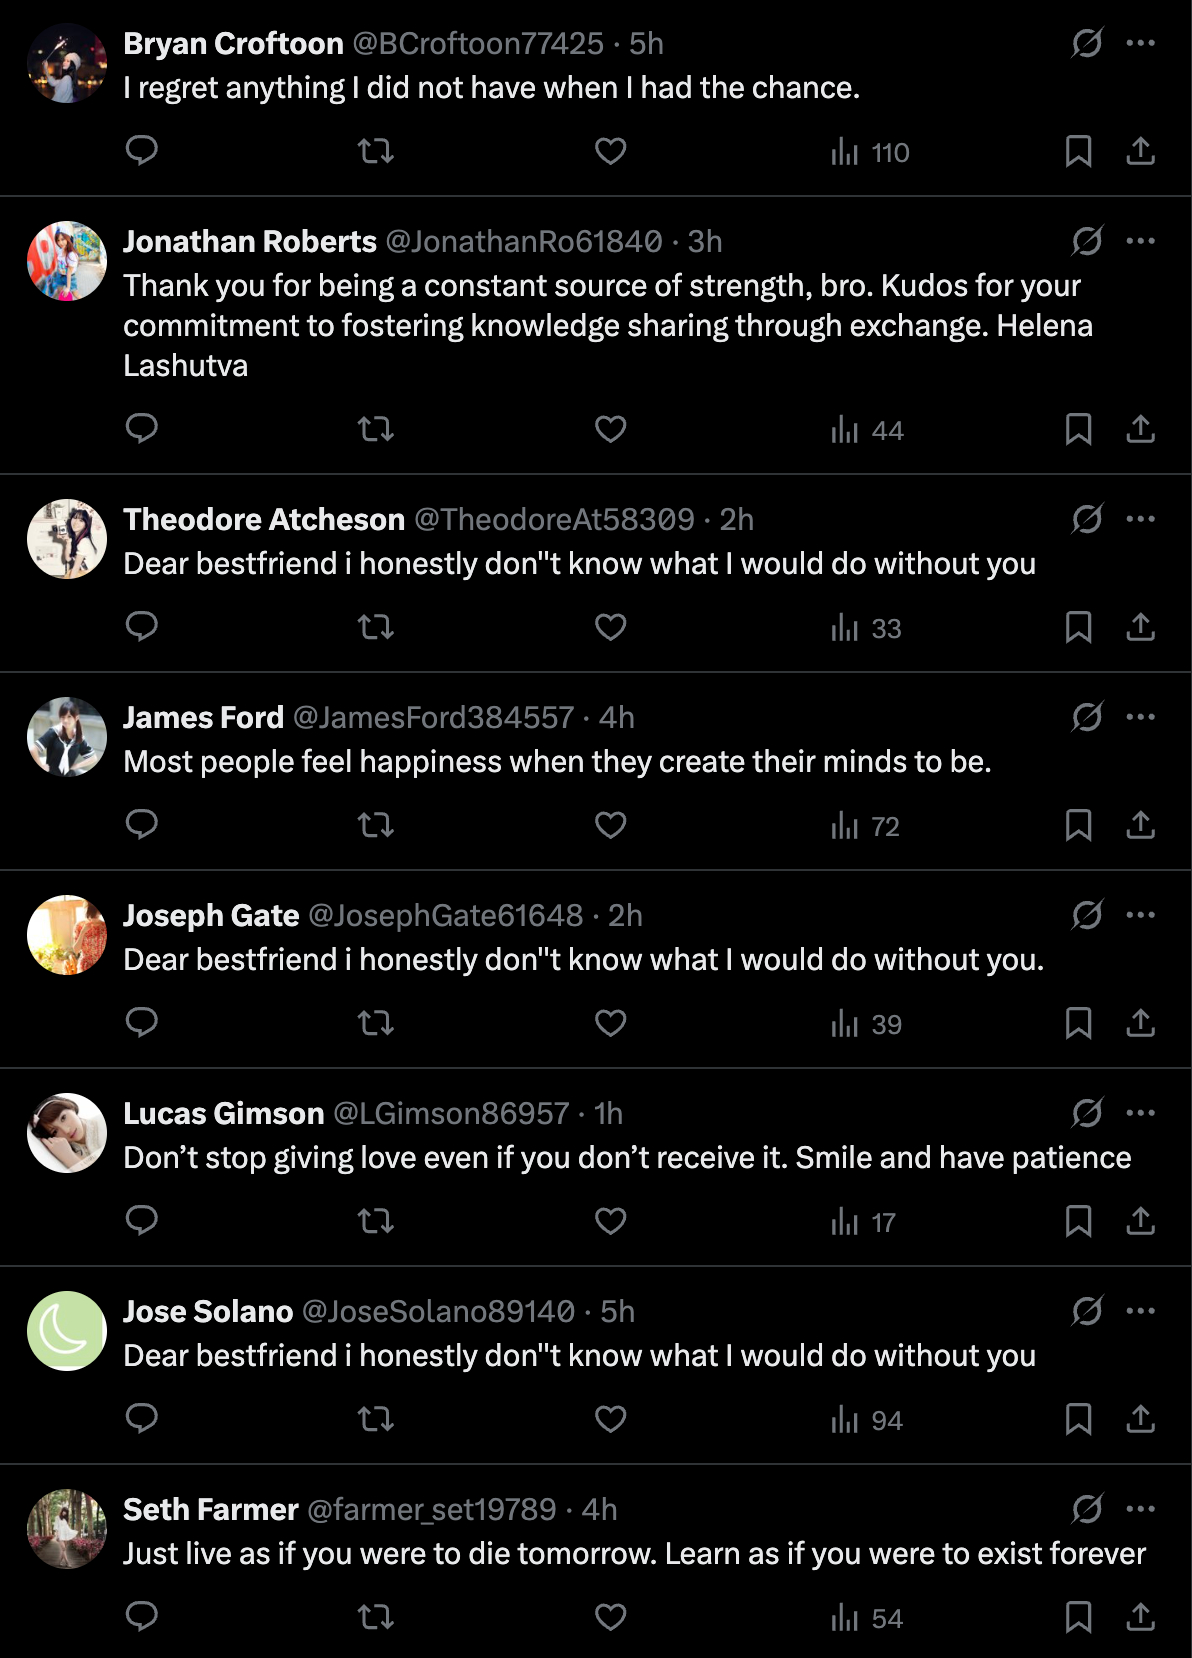The image size is (1192, 1658).
Task: Share Bryan Croftoon's tweet
Action: (x=1141, y=151)
